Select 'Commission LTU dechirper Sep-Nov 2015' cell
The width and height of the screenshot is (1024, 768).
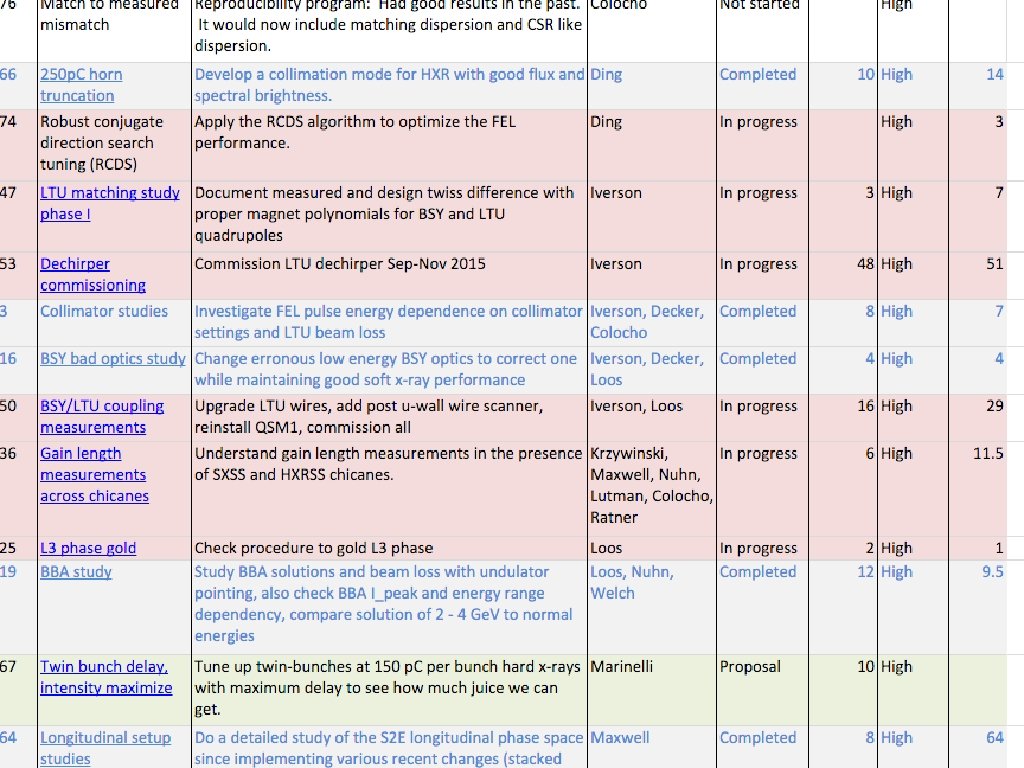pos(389,276)
